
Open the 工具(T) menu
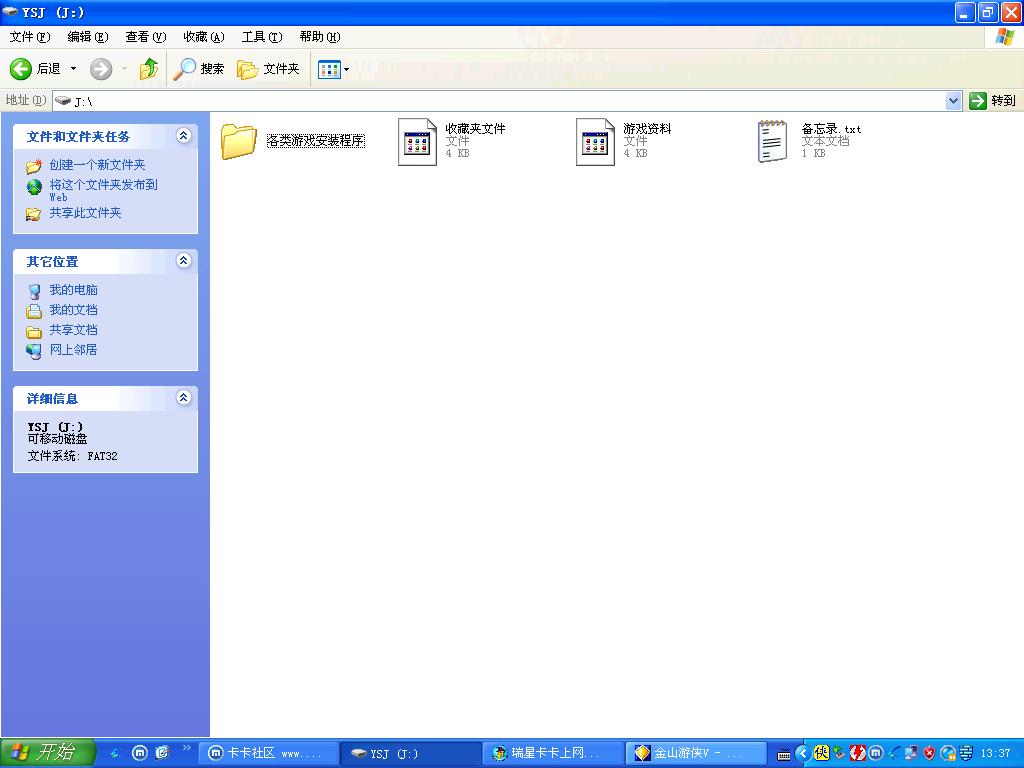[x=262, y=37]
